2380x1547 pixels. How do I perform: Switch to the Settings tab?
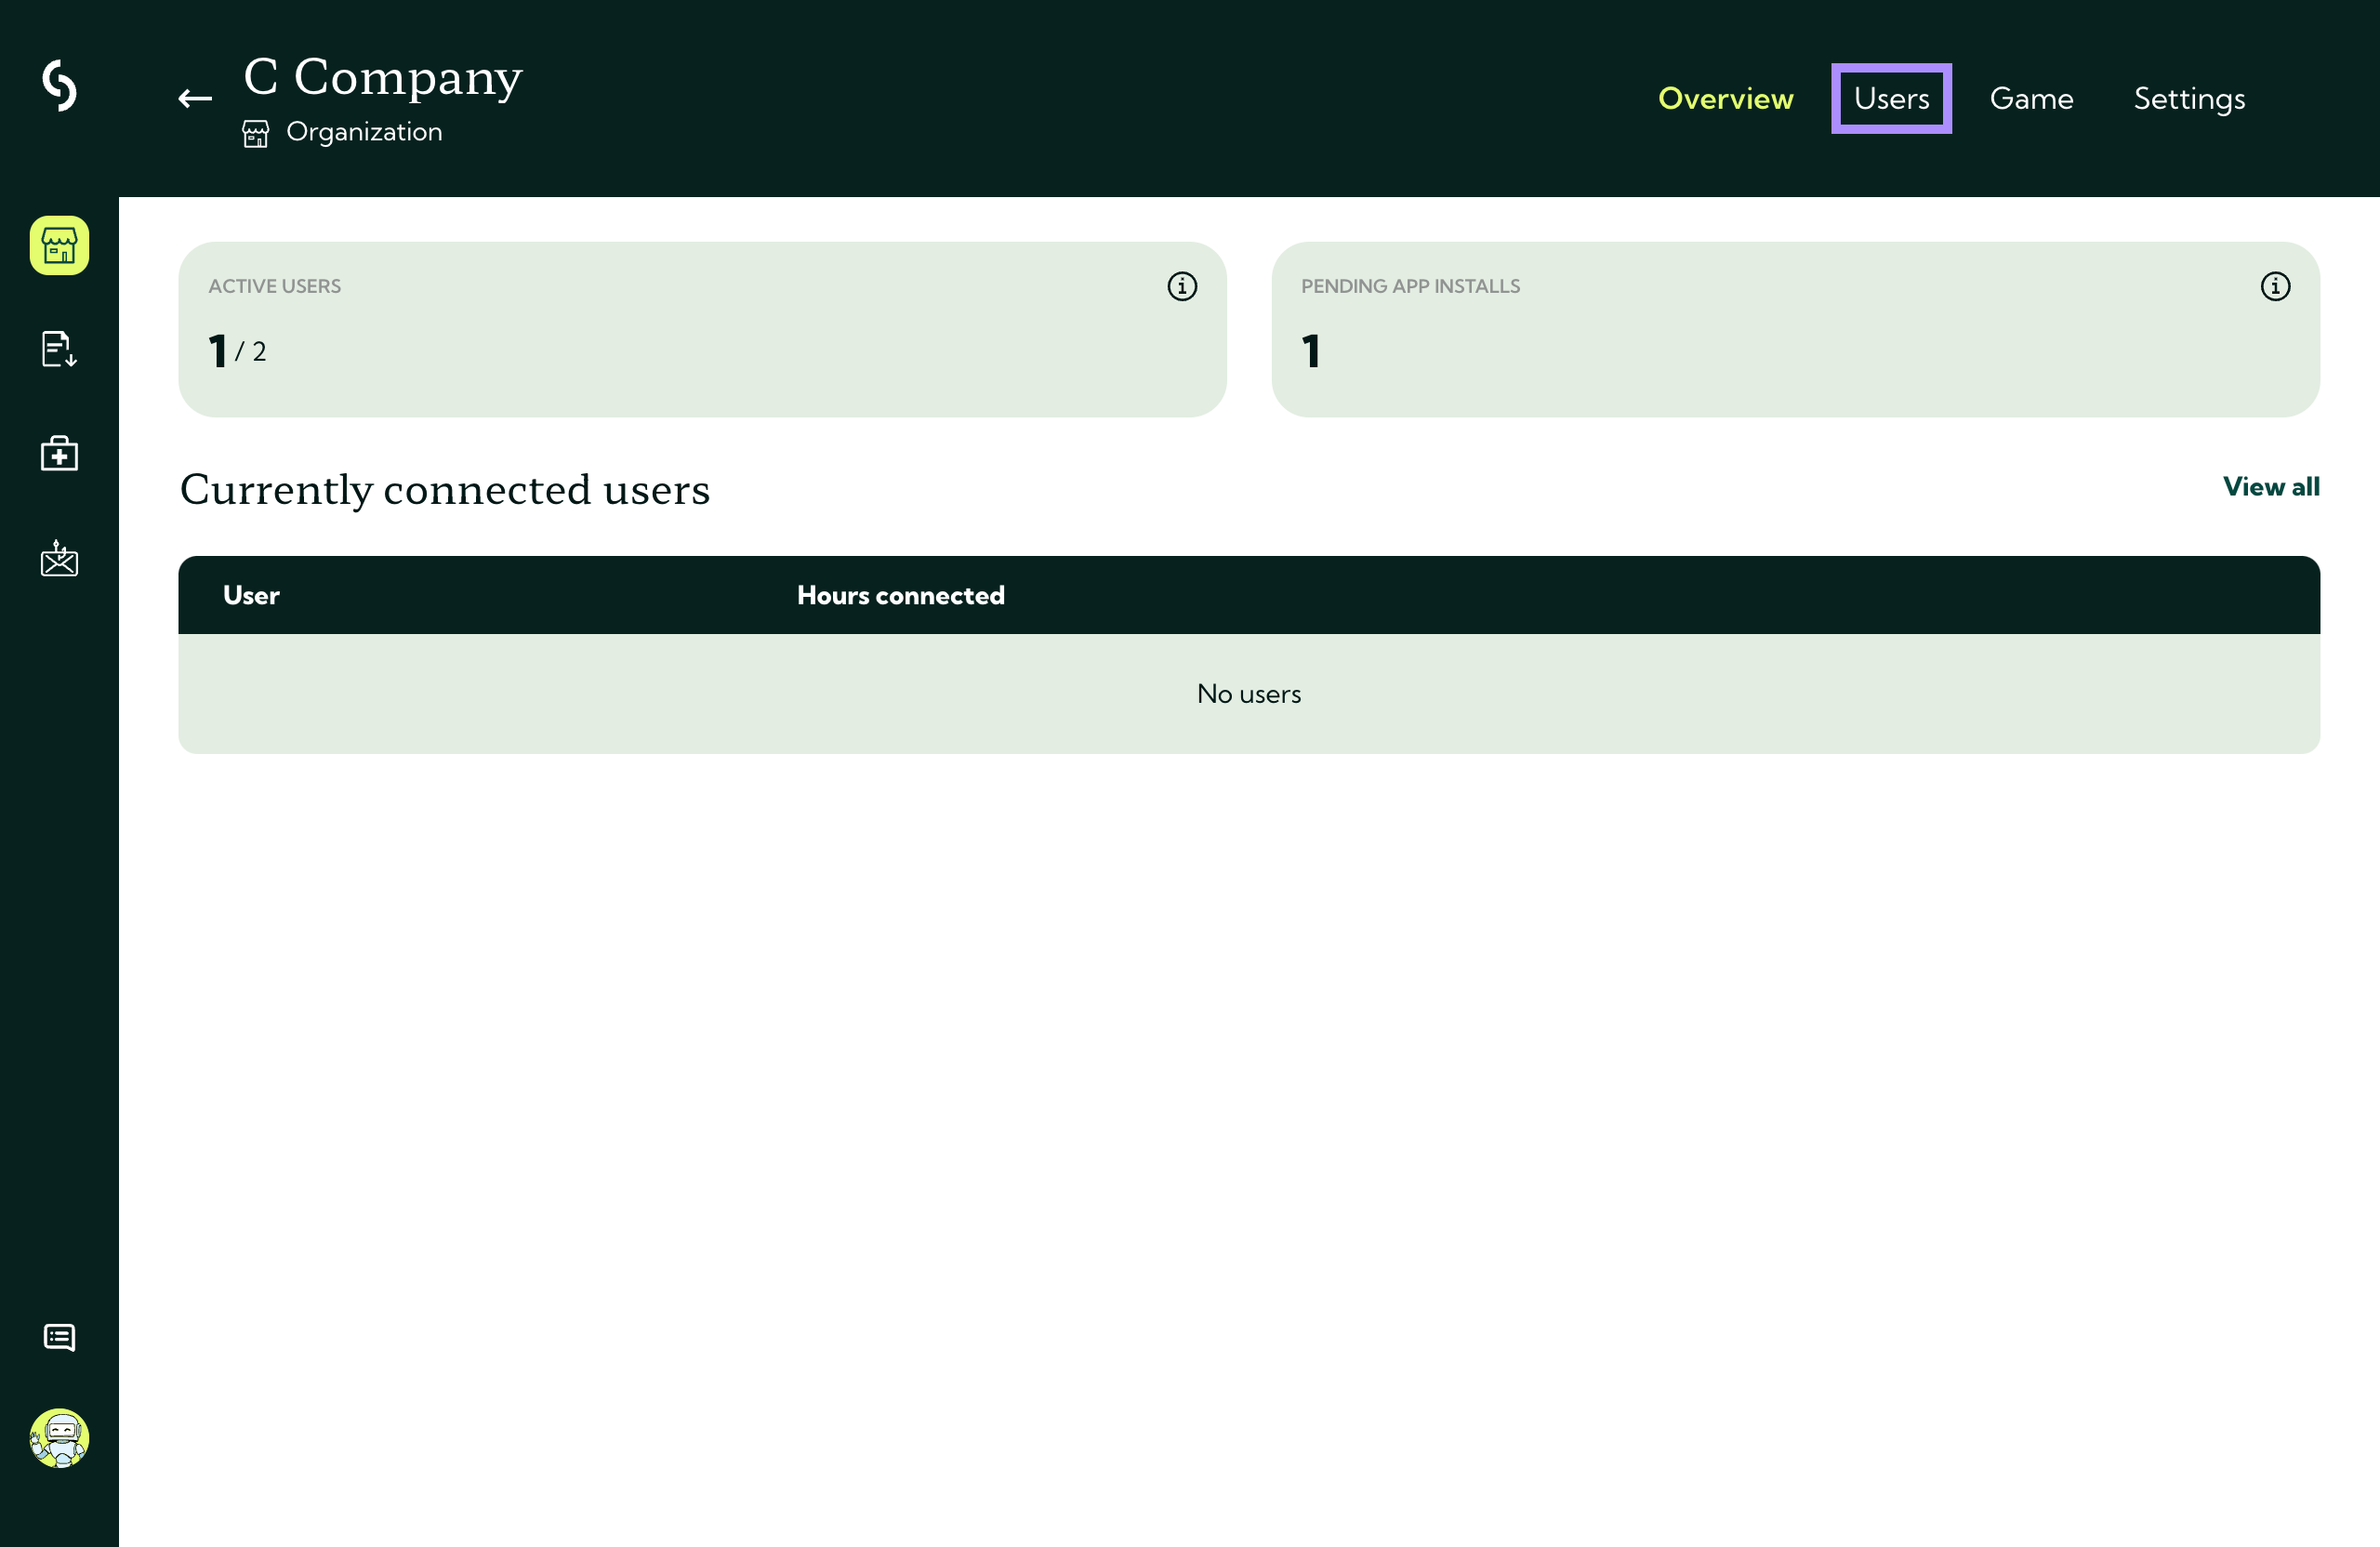point(2189,98)
